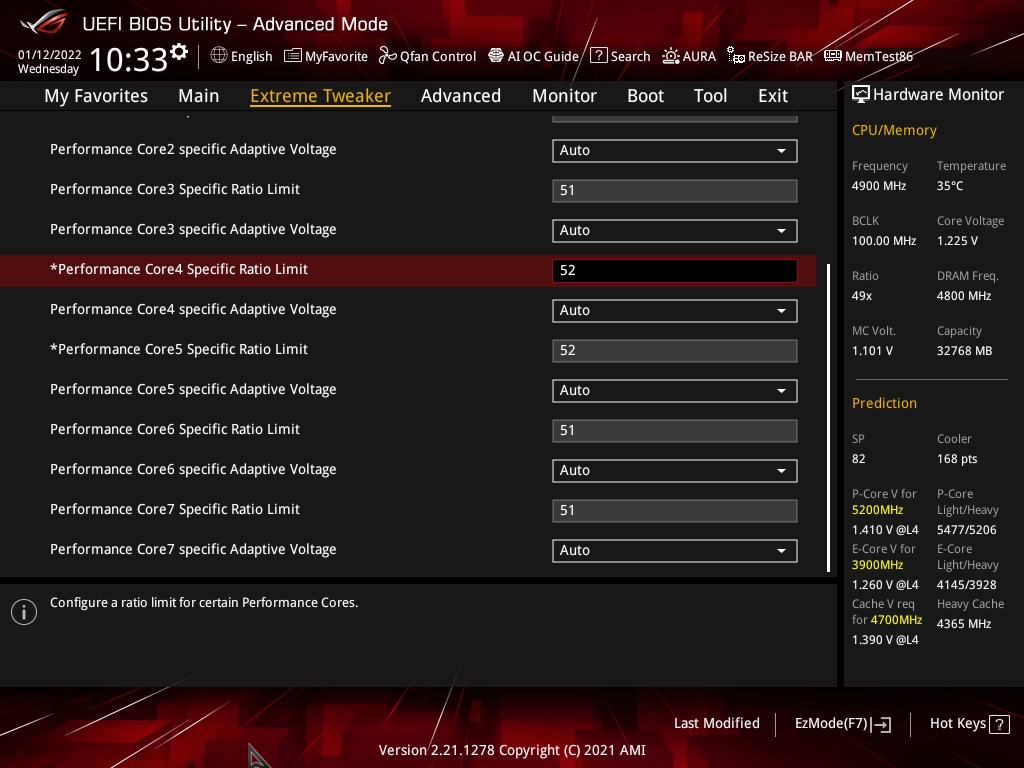Expand Performance Core7 Adaptive Voltage dropdown
Viewport: 1024px width, 768px height.
[781, 551]
